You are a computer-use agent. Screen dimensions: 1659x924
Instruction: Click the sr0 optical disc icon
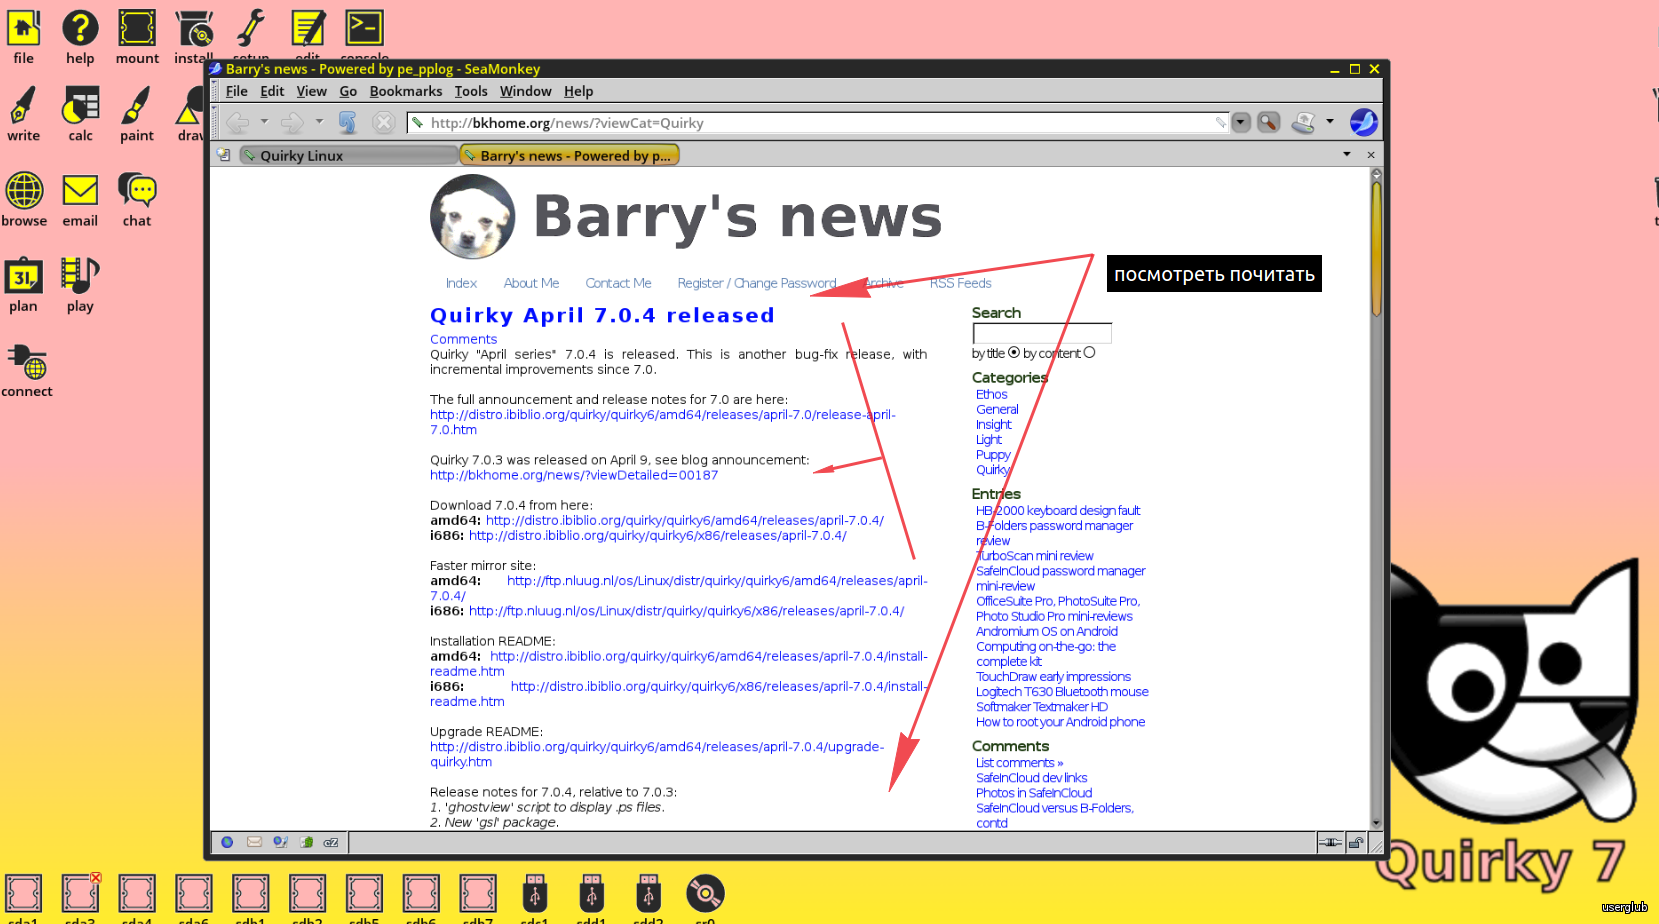tap(705, 898)
